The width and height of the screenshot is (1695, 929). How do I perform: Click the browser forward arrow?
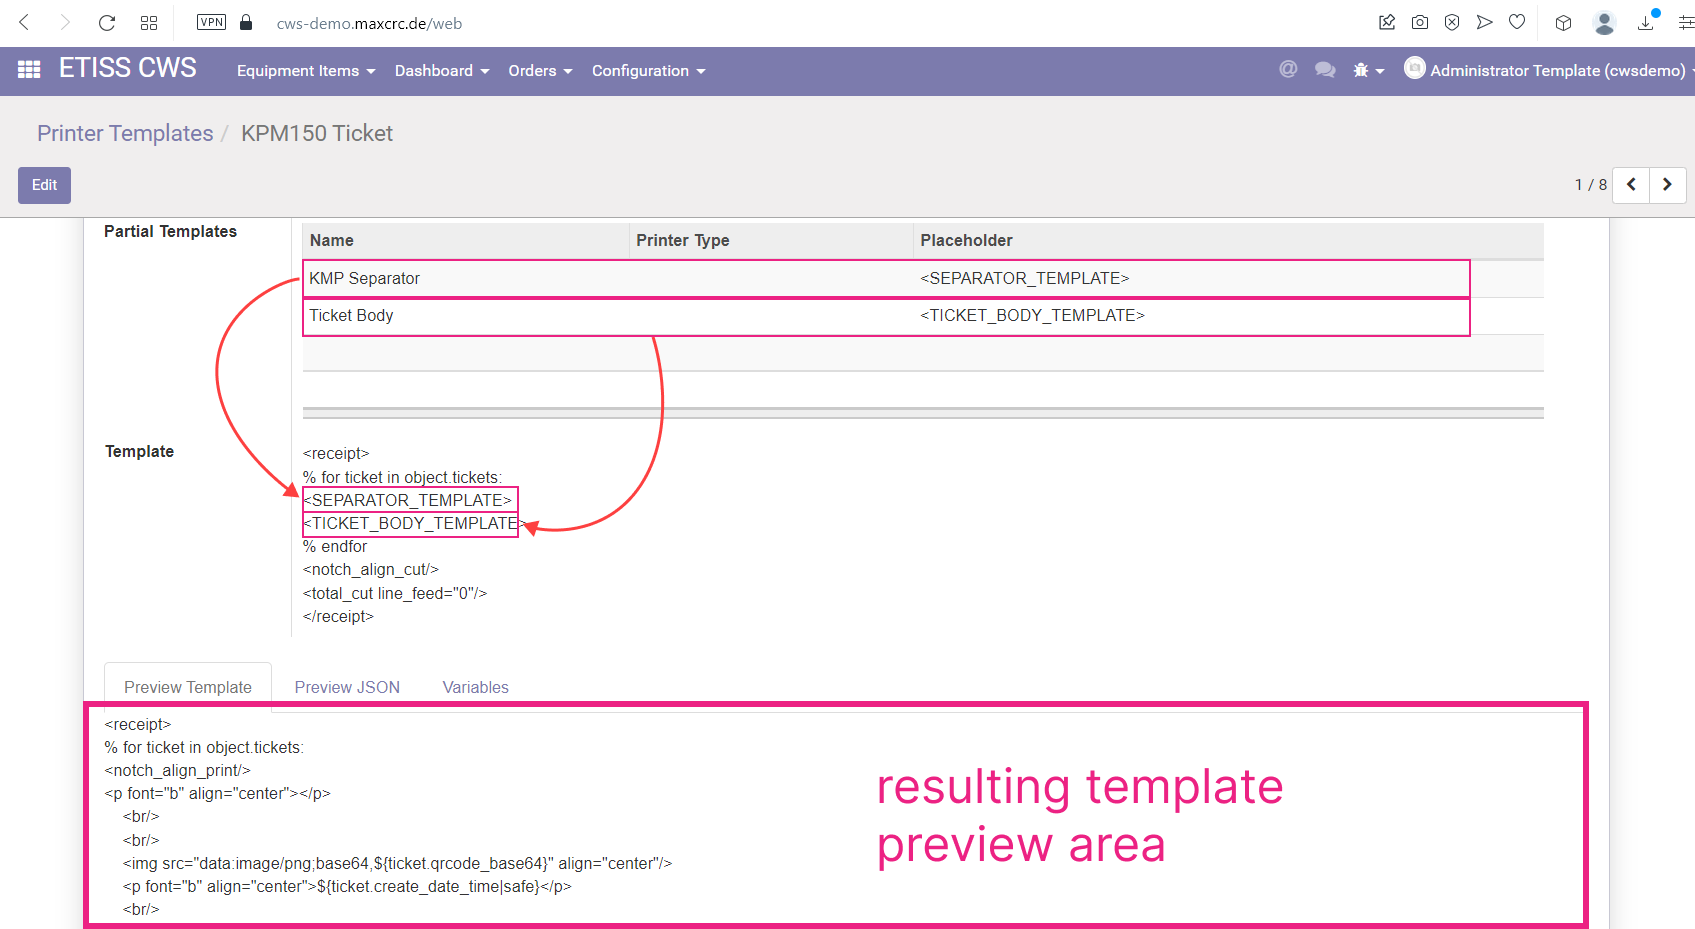tap(65, 22)
